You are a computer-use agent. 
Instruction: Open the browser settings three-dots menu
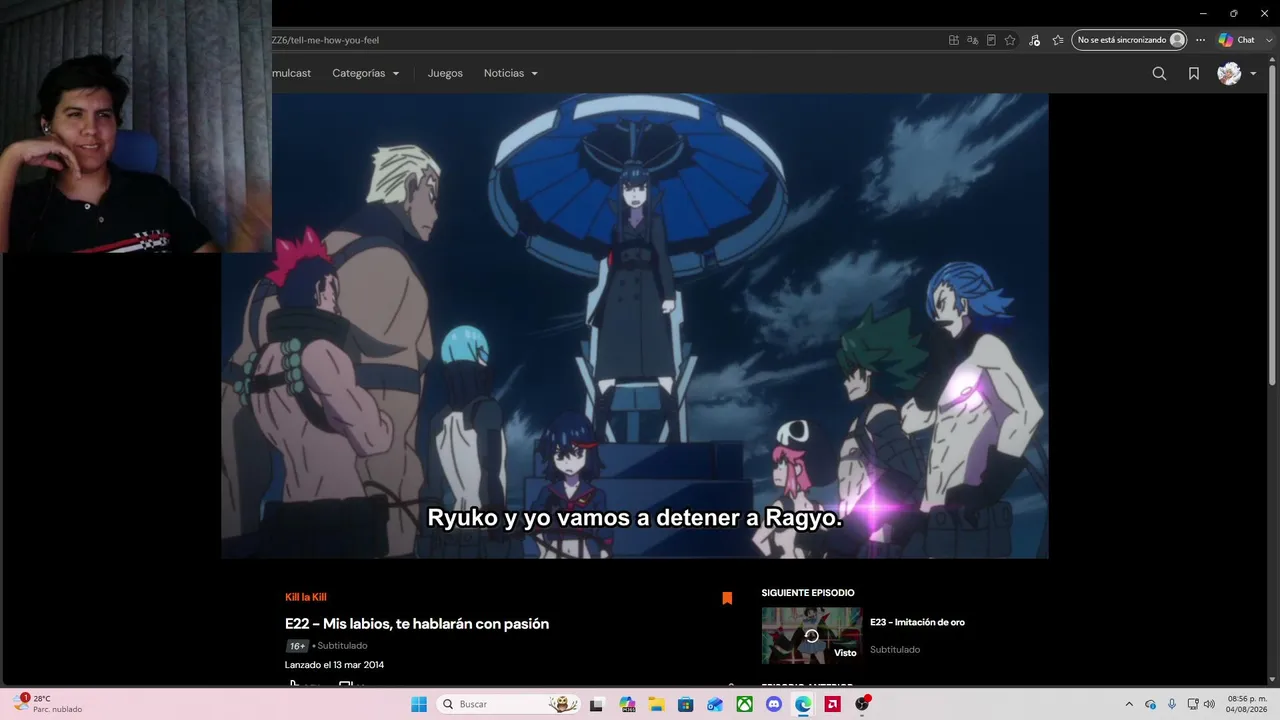1200,40
